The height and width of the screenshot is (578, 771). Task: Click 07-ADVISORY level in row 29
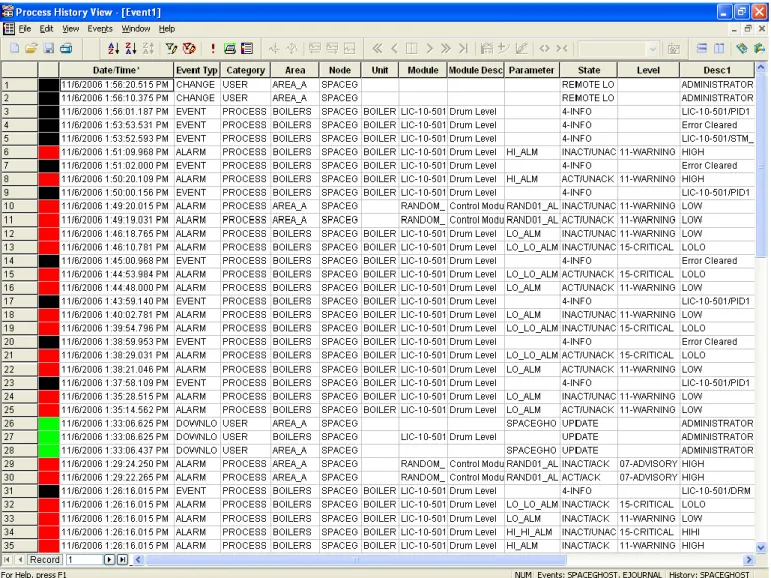pyautogui.click(x=648, y=464)
